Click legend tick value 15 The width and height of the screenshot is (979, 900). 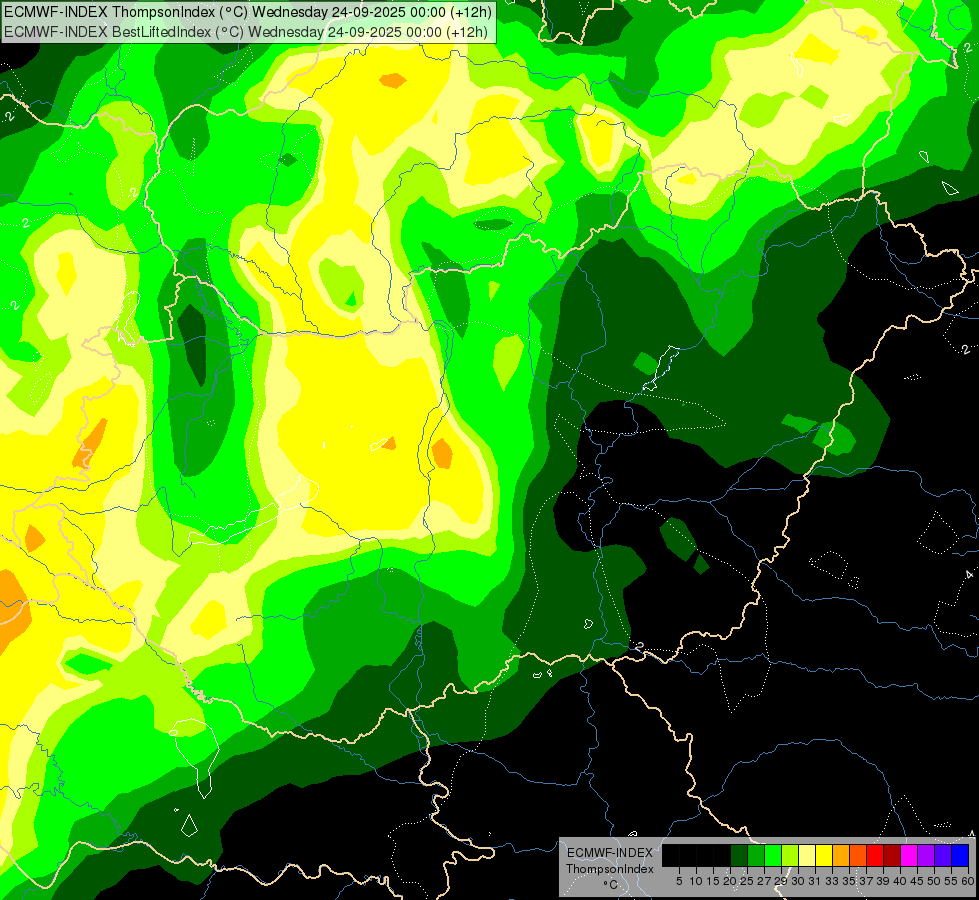[x=713, y=881]
